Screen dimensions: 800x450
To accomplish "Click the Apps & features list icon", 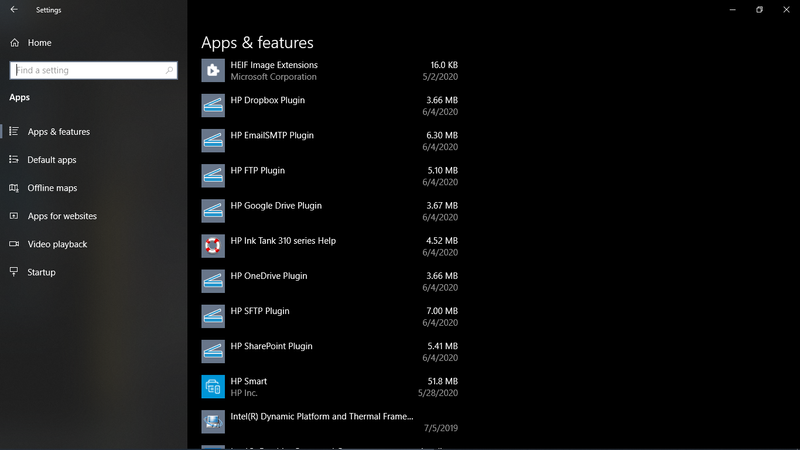I will coord(14,132).
